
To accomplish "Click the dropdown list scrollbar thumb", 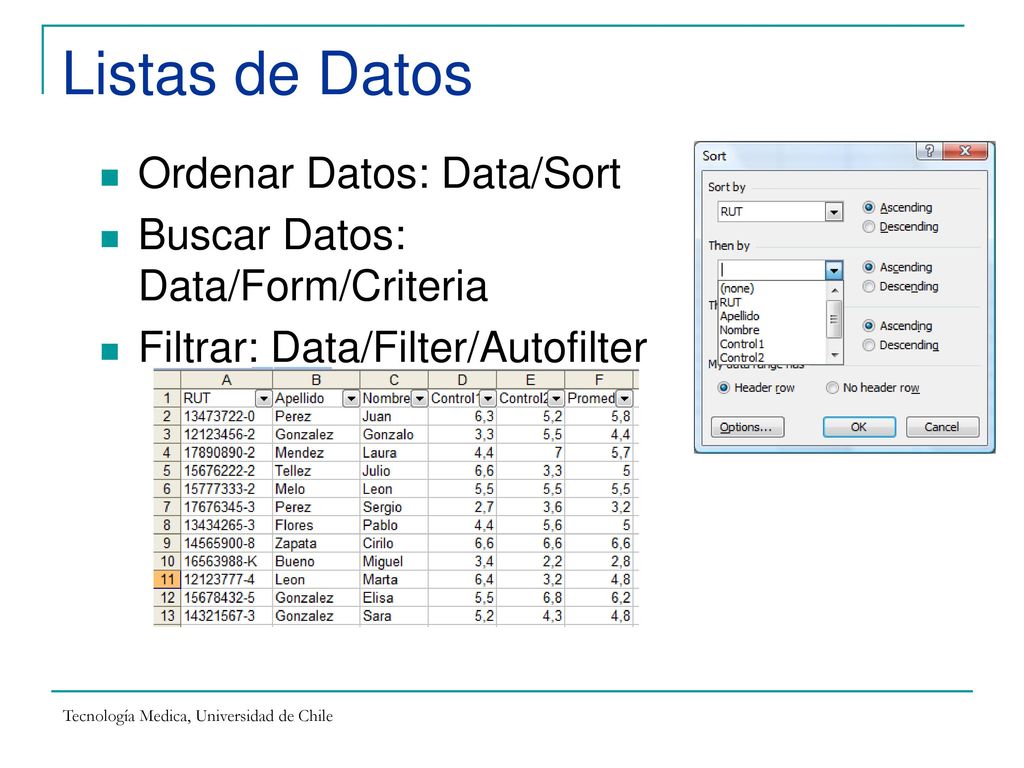I will pyautogui.click(x=834, y=319).
